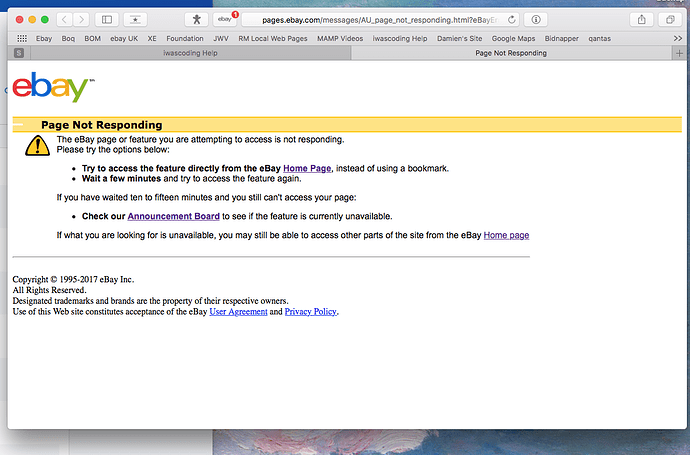Open the Top Sites star button

point(135,19)
